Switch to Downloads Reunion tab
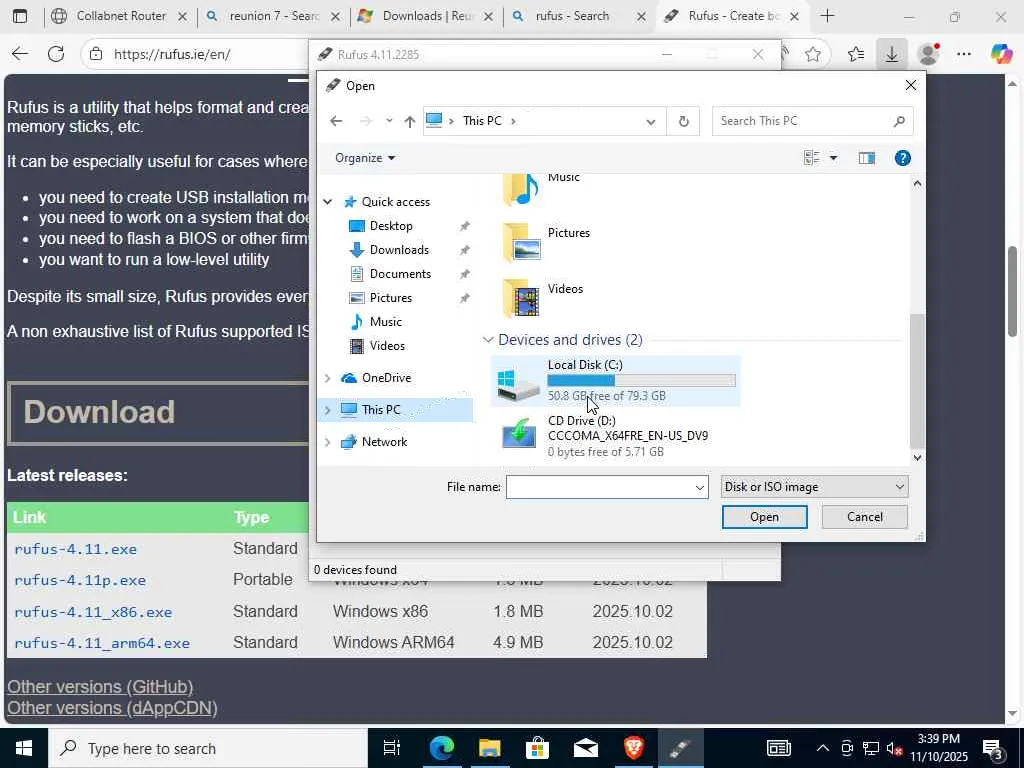 [426, 16]
